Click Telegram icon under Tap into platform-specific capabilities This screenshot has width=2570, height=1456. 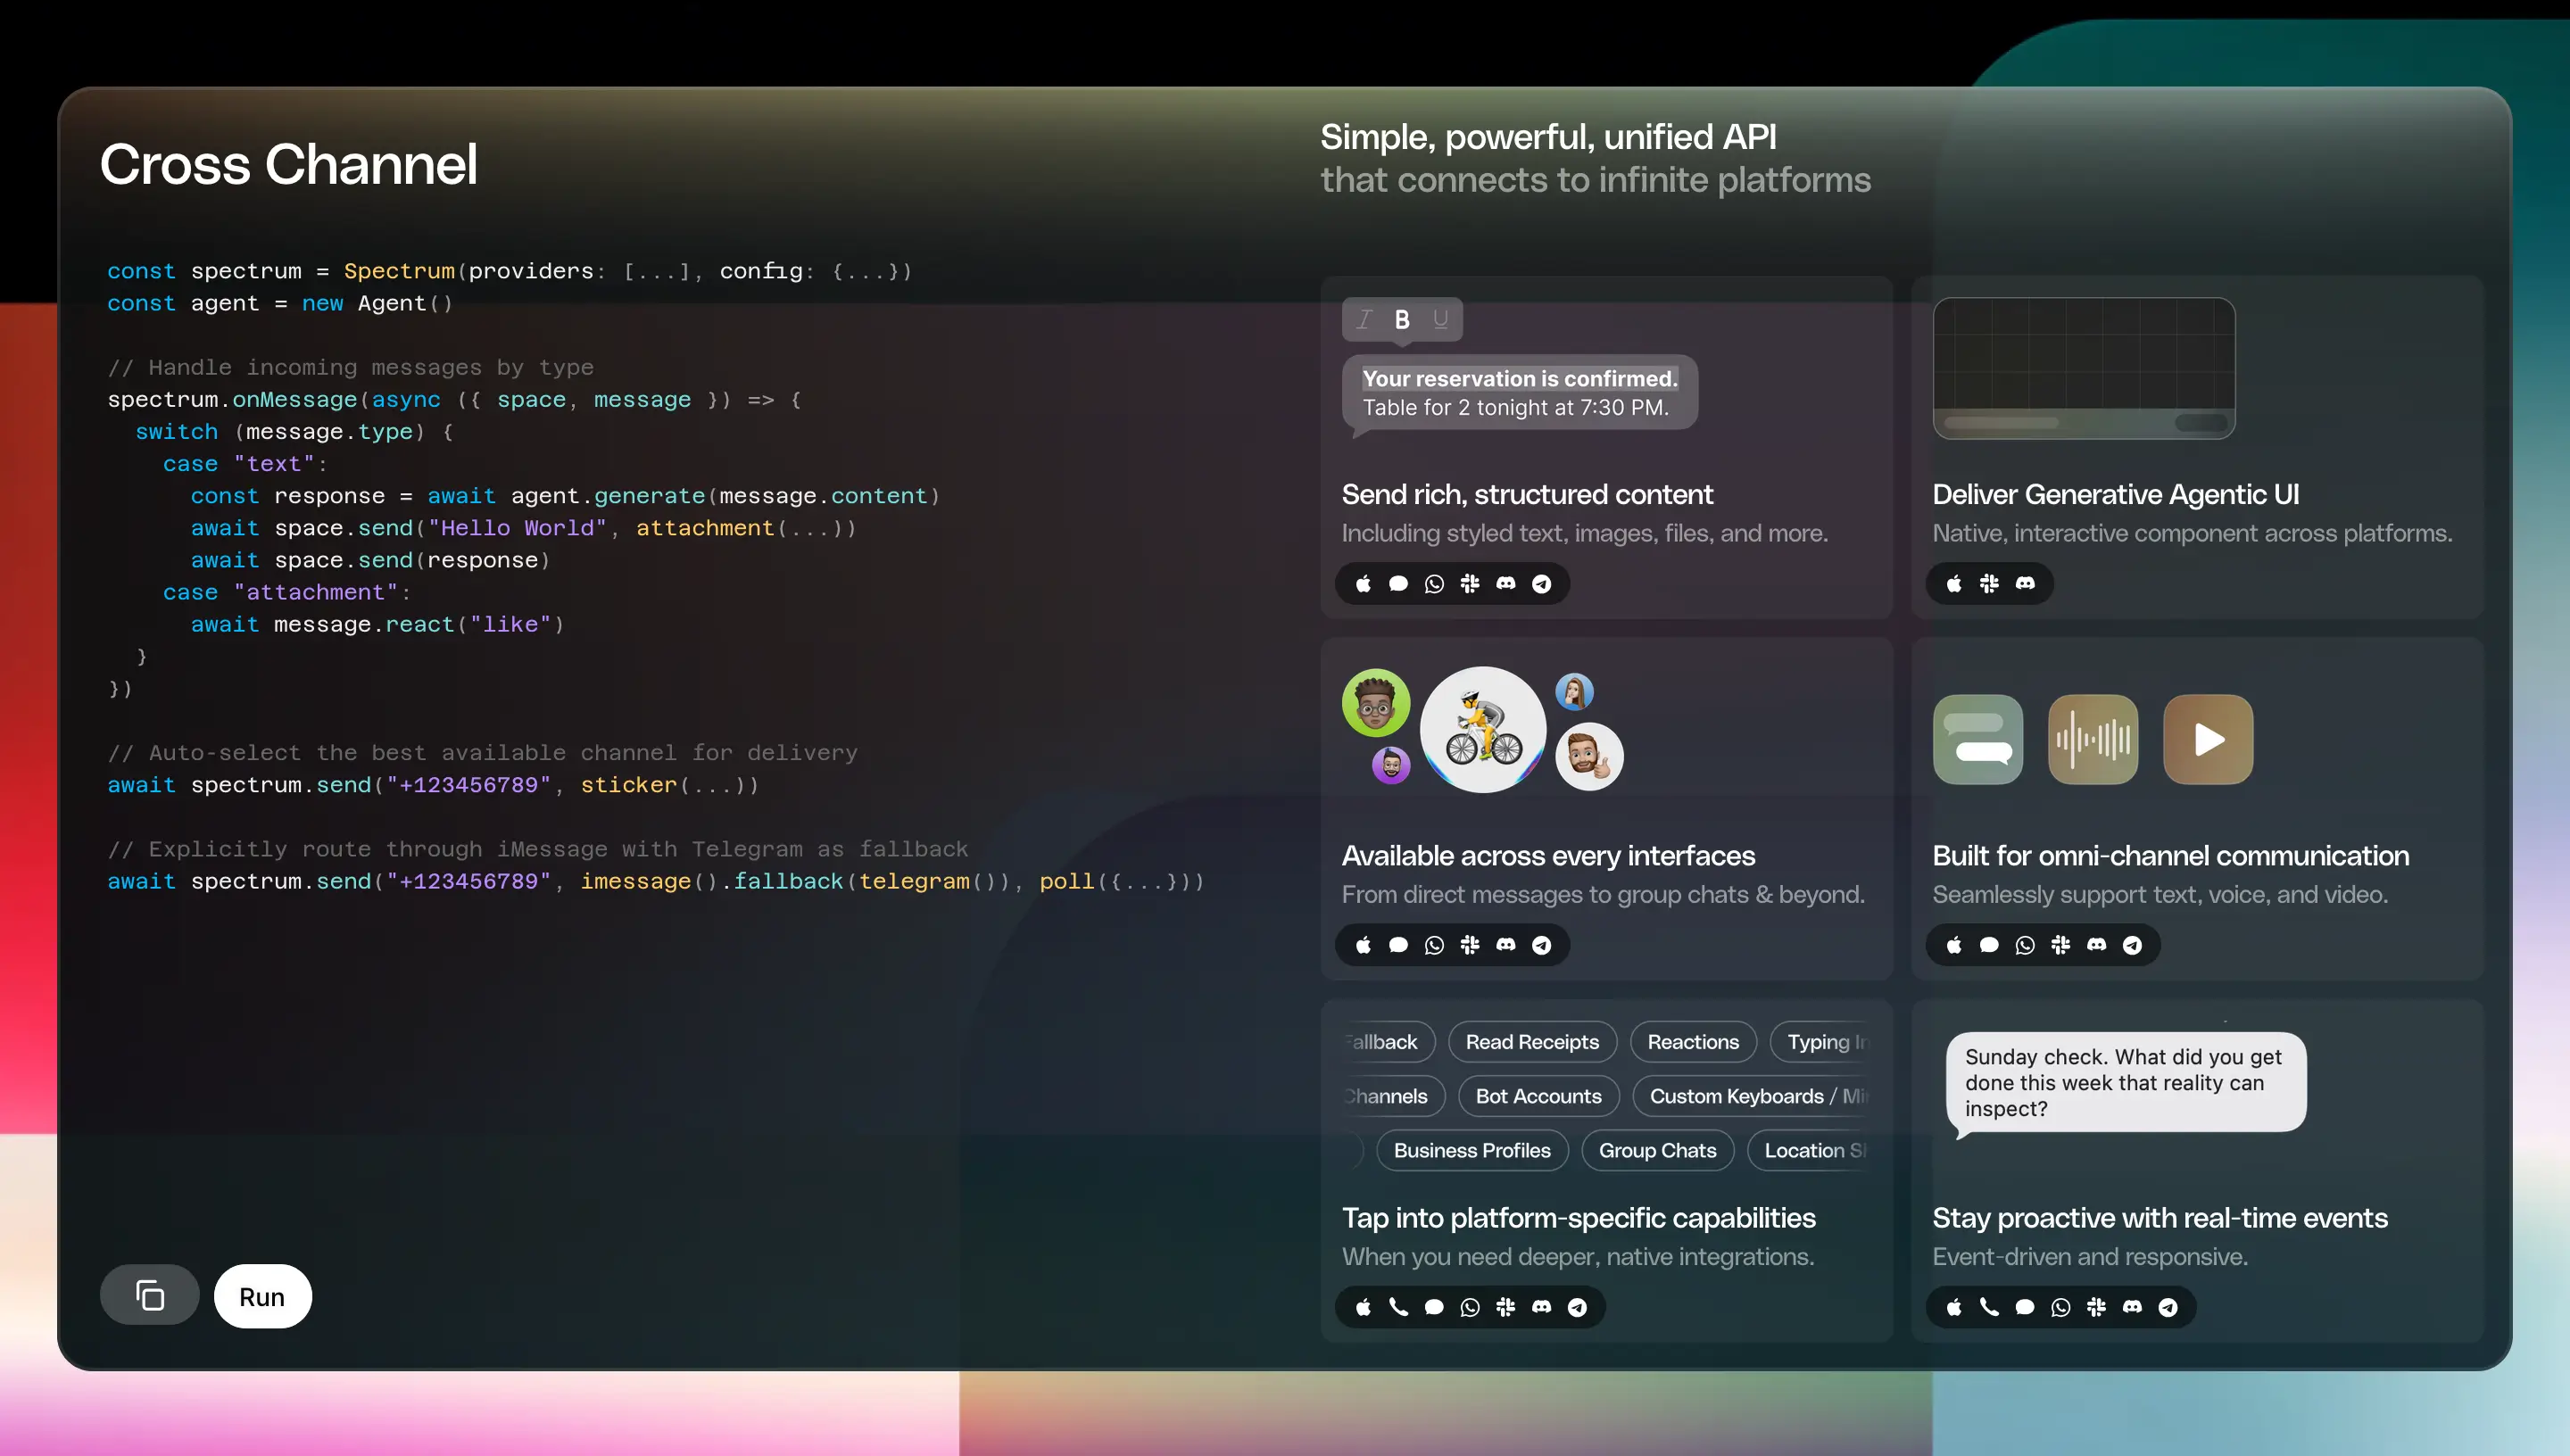[1577, 1307]
